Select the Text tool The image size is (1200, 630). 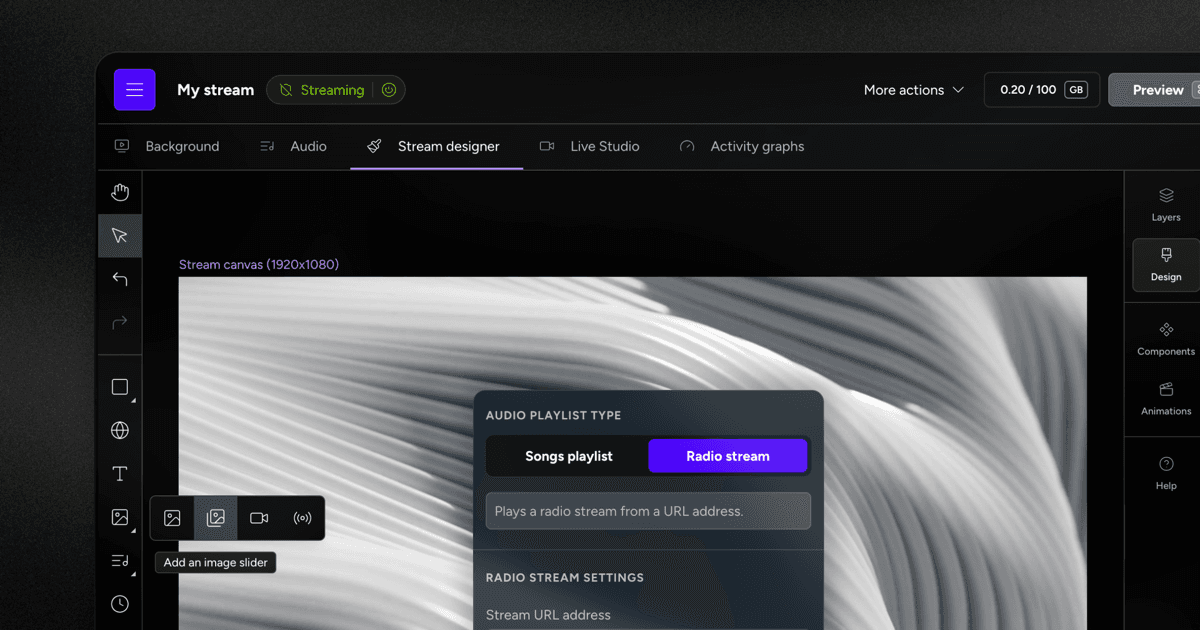tap(120, 474)
